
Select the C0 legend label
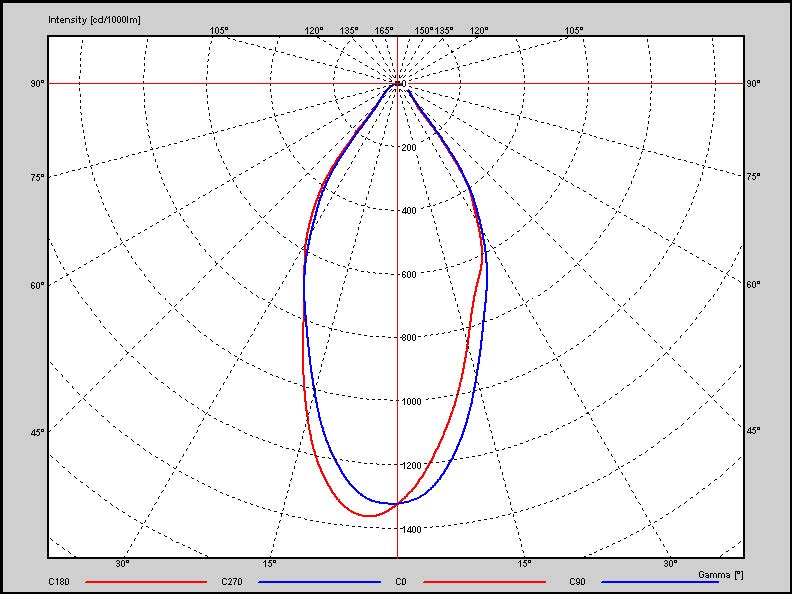point(401,582)
